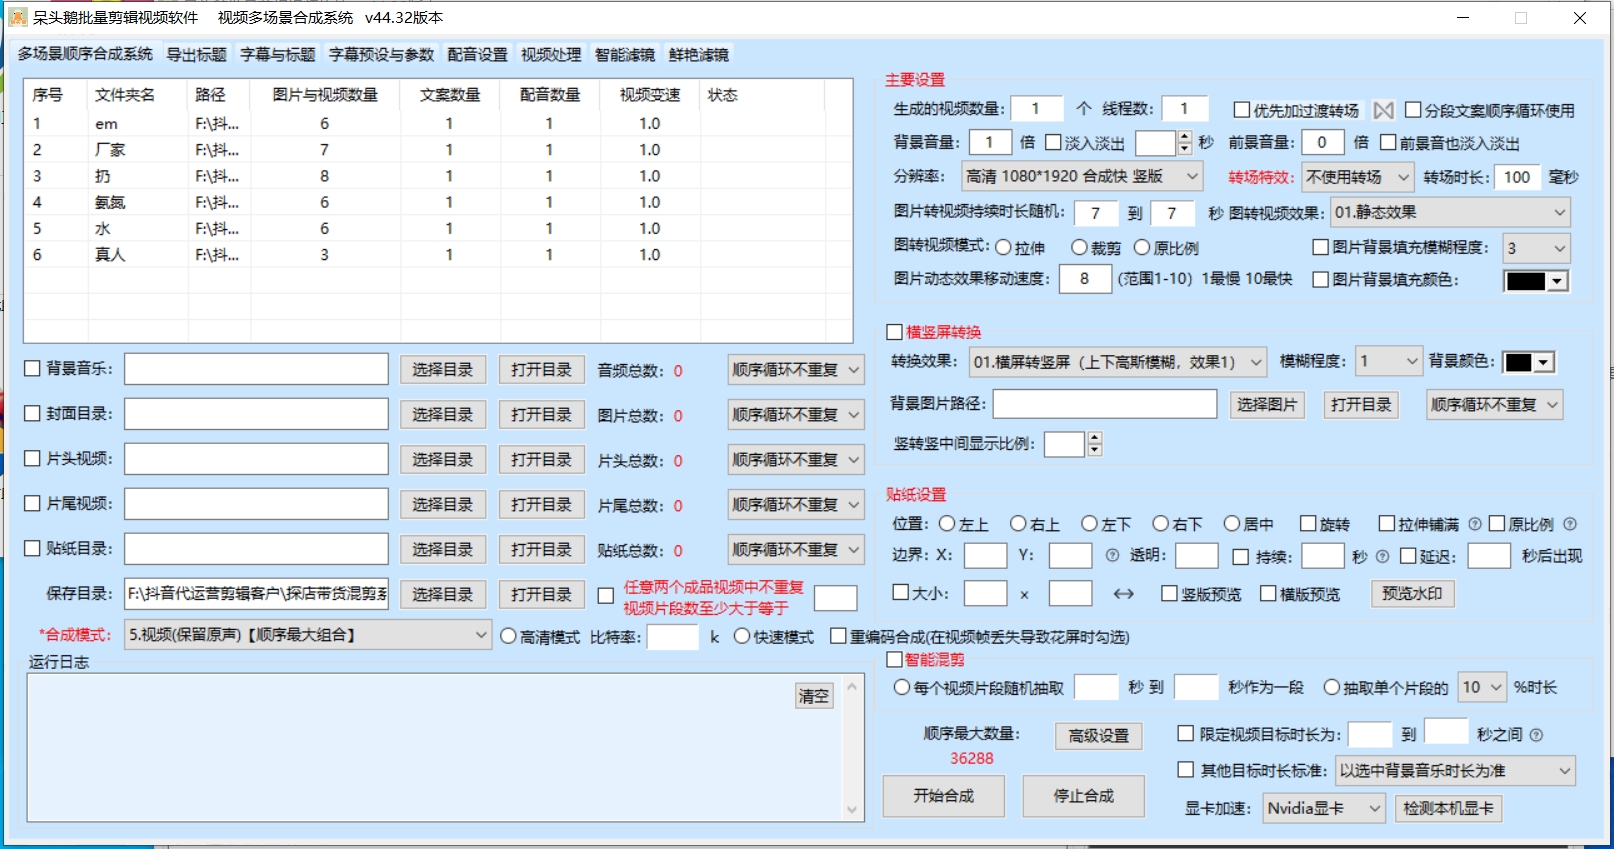Image resolution: width=1614 pixels, height=849 pixels.
Task: Increase the 竖转竖中间显示比例 stepper up arrow
Action: tap(1095, 438)
